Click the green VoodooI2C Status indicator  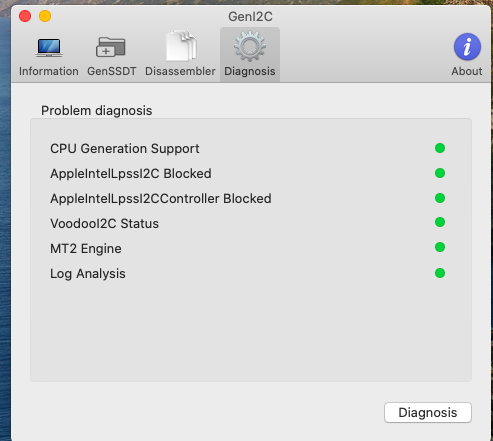[x=440, y=222]
